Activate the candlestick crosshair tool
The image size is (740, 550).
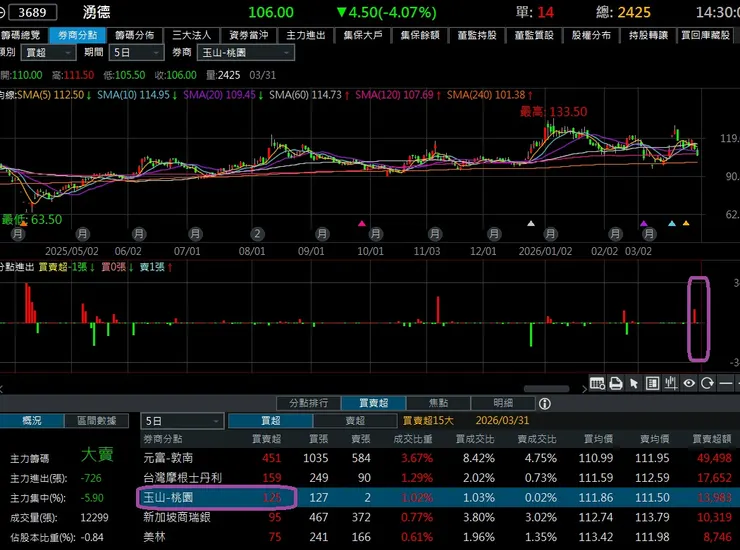point(671,383)
